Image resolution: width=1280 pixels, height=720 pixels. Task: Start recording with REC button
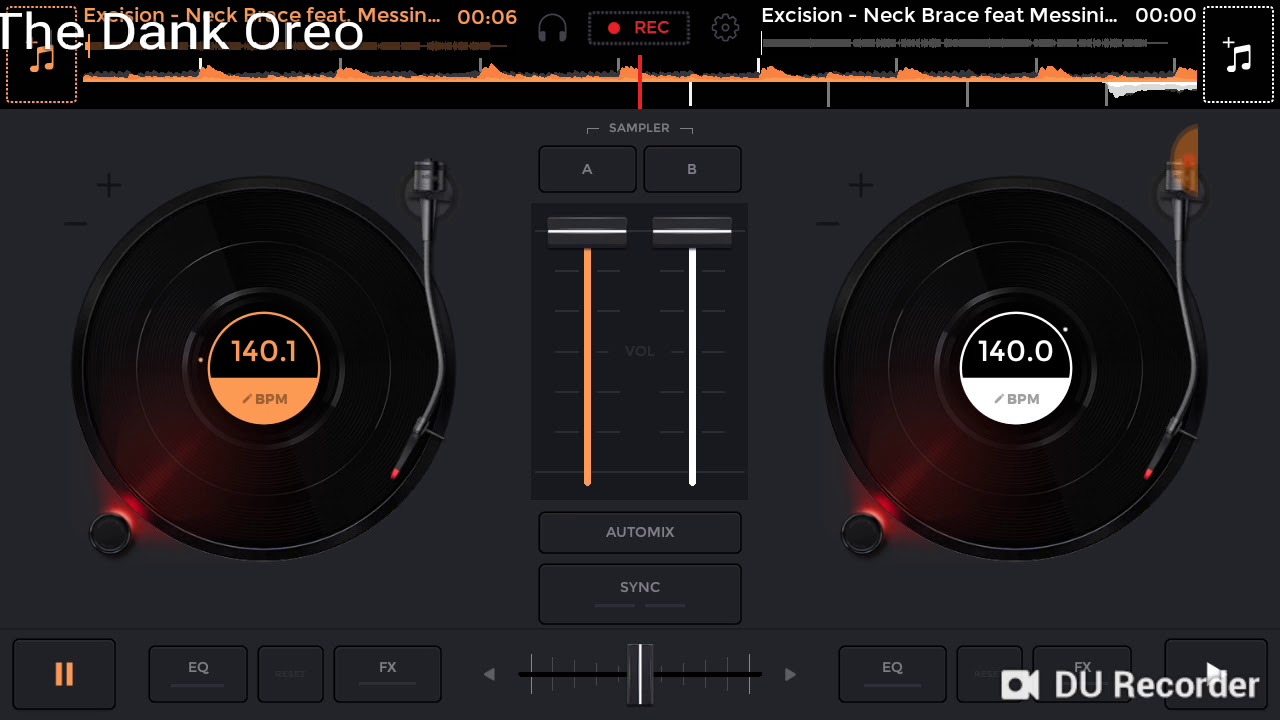[639, 28]
